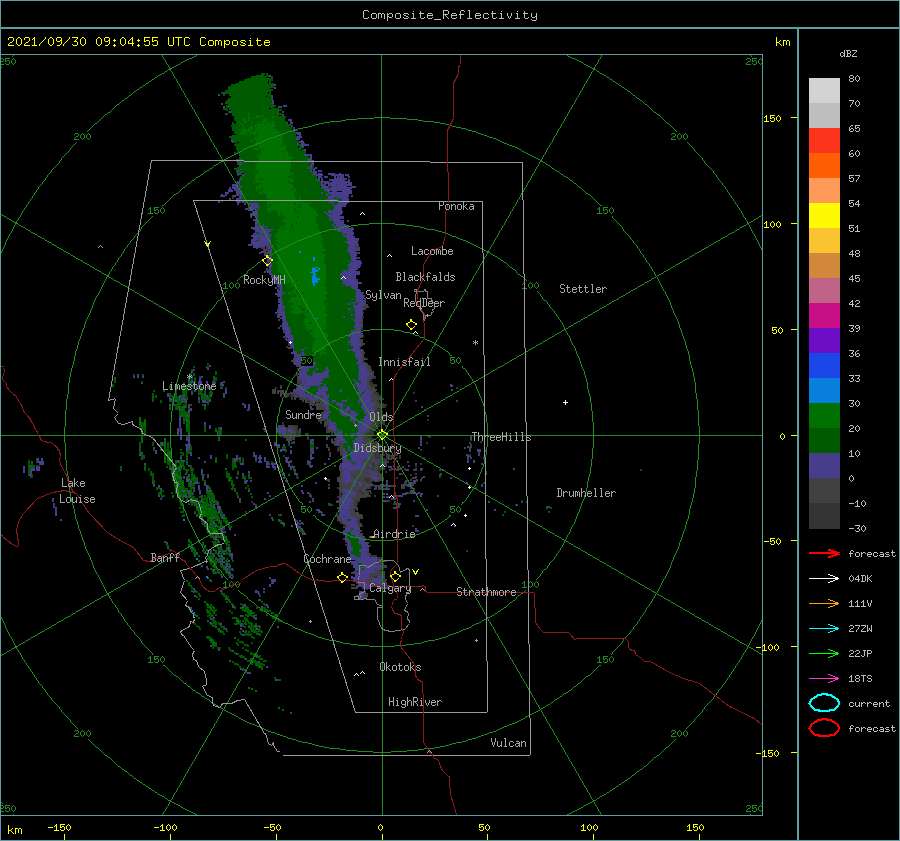Image resolution: width=900 pixels, height=841 pixels.
Task: Click yellow diamond marker below Cochrane
Action: point(342,578)
